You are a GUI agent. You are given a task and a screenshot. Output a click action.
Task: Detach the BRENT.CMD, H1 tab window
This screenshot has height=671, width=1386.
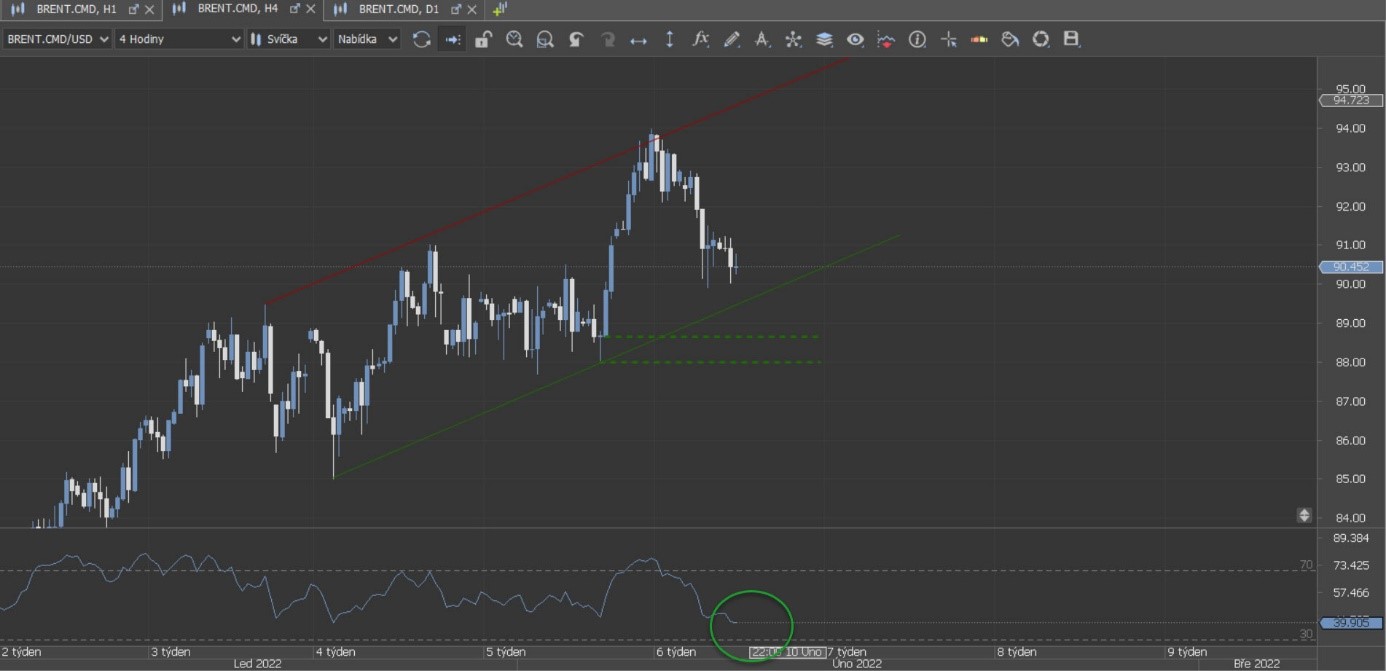pyautogui.click(x=133, y=9)
